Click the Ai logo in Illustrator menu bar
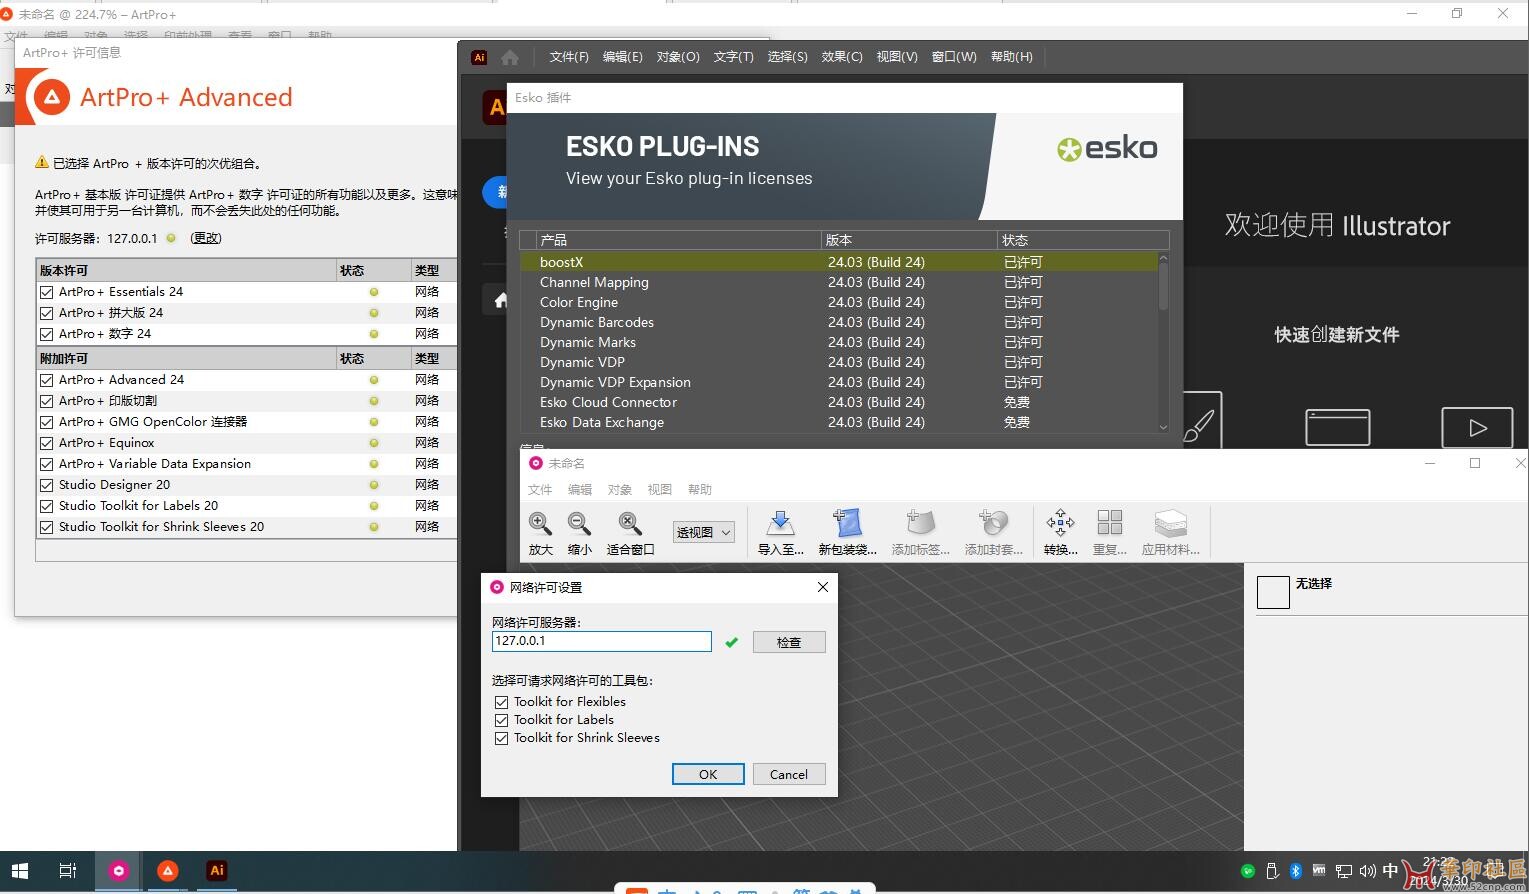Screen dimensions: 1529x894 pos(479,57)
